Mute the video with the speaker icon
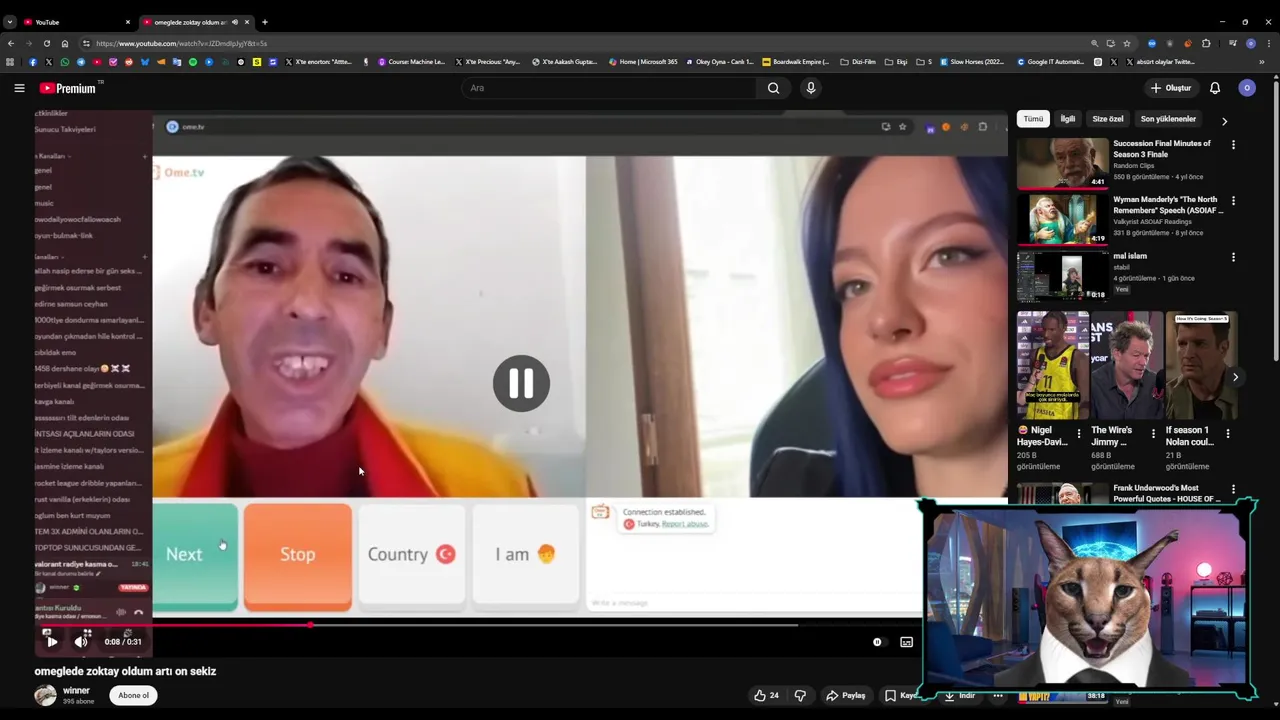Image resolution: width=1280 pixels, height=720 pixels. pos(81,641)
